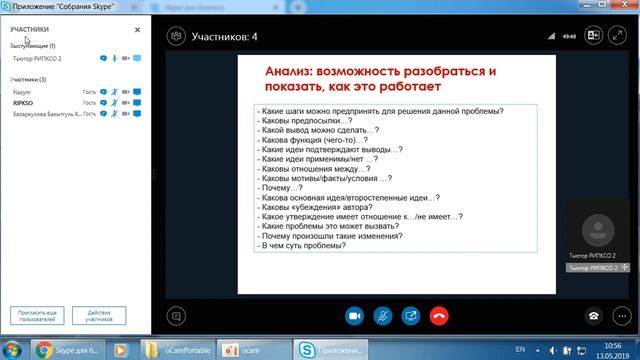Click the network signal strength icon
This screenshot has height=360, width=640.
pyautogui.click(x=551, y=36)
